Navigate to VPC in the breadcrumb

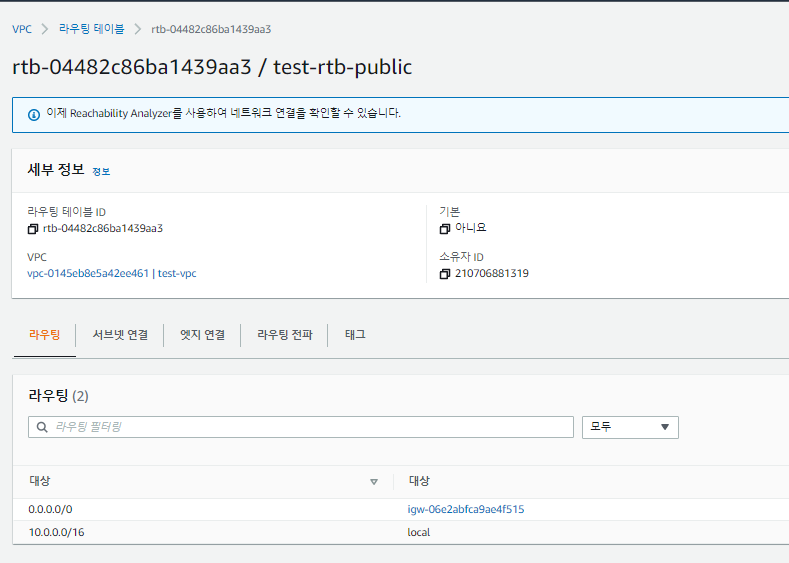pos(22,29)
